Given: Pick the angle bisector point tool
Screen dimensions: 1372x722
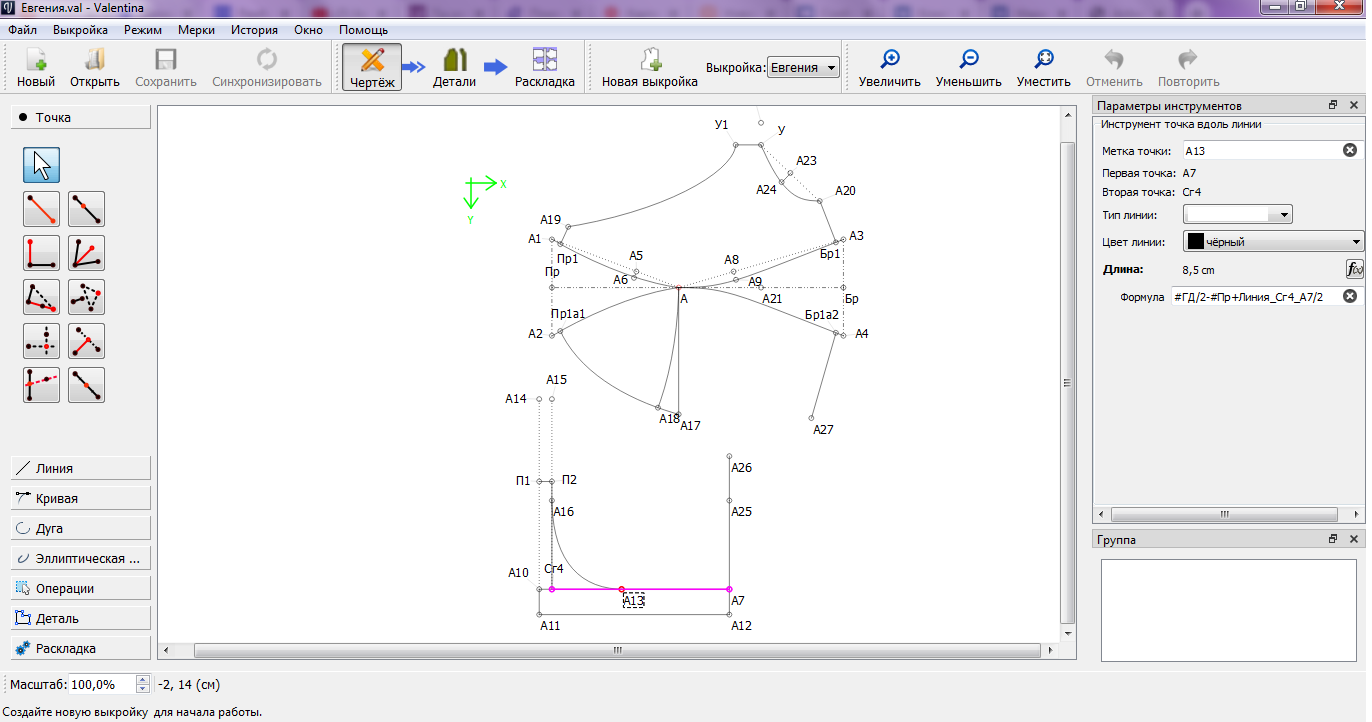Looking at the screenshot, I should click(86, 253).
